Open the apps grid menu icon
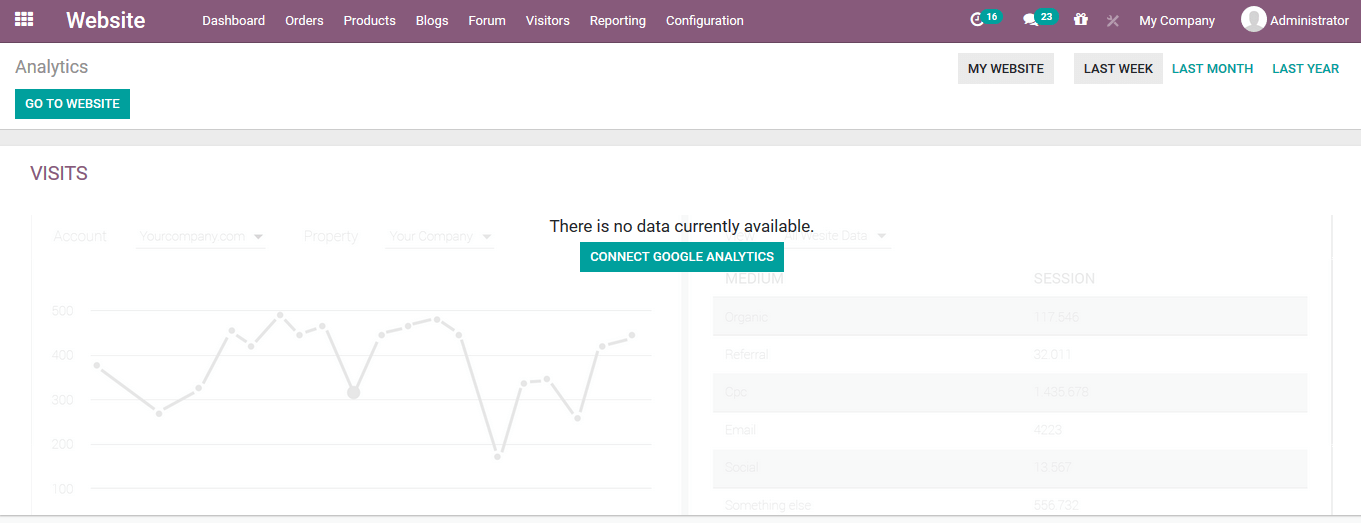Screen dimensions: 1361x523 (x=24, y=20)
